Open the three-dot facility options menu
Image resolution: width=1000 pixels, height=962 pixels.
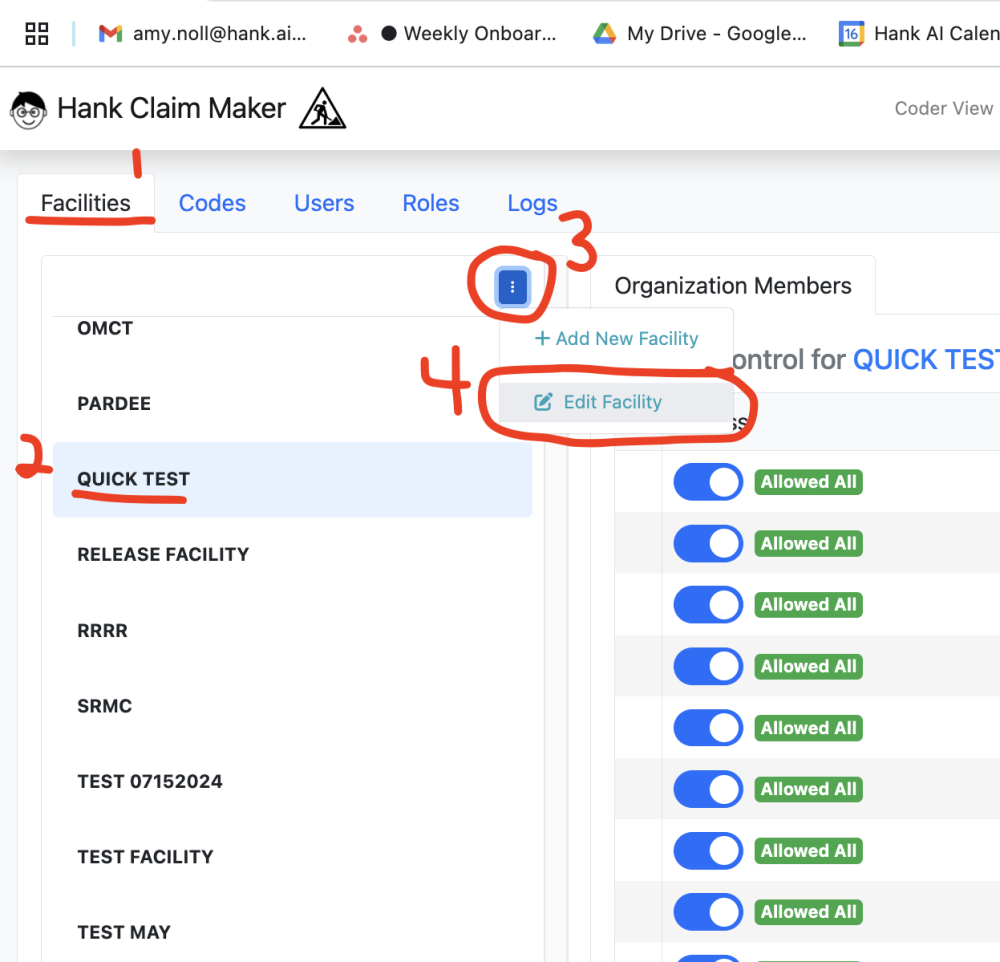click(x=512, y=287)
